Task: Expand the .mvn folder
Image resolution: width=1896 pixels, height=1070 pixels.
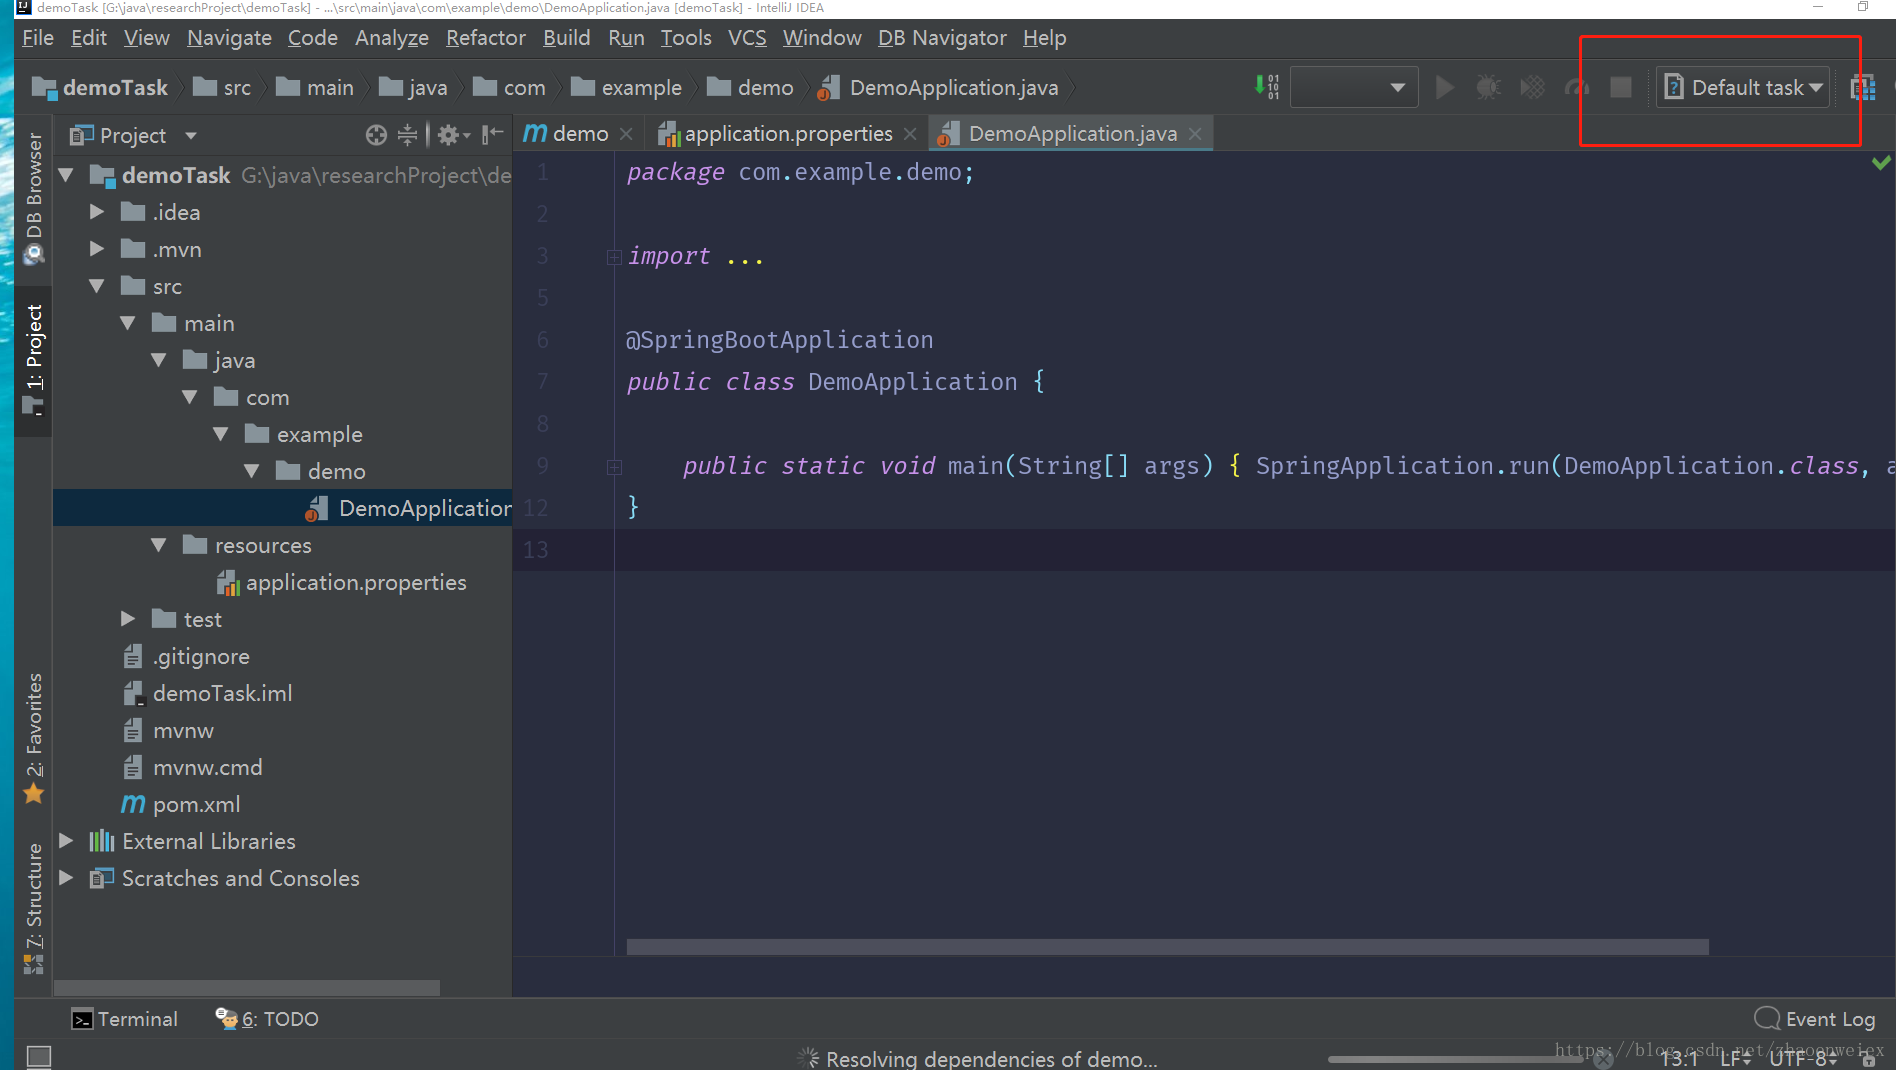Action: (97, 249)
